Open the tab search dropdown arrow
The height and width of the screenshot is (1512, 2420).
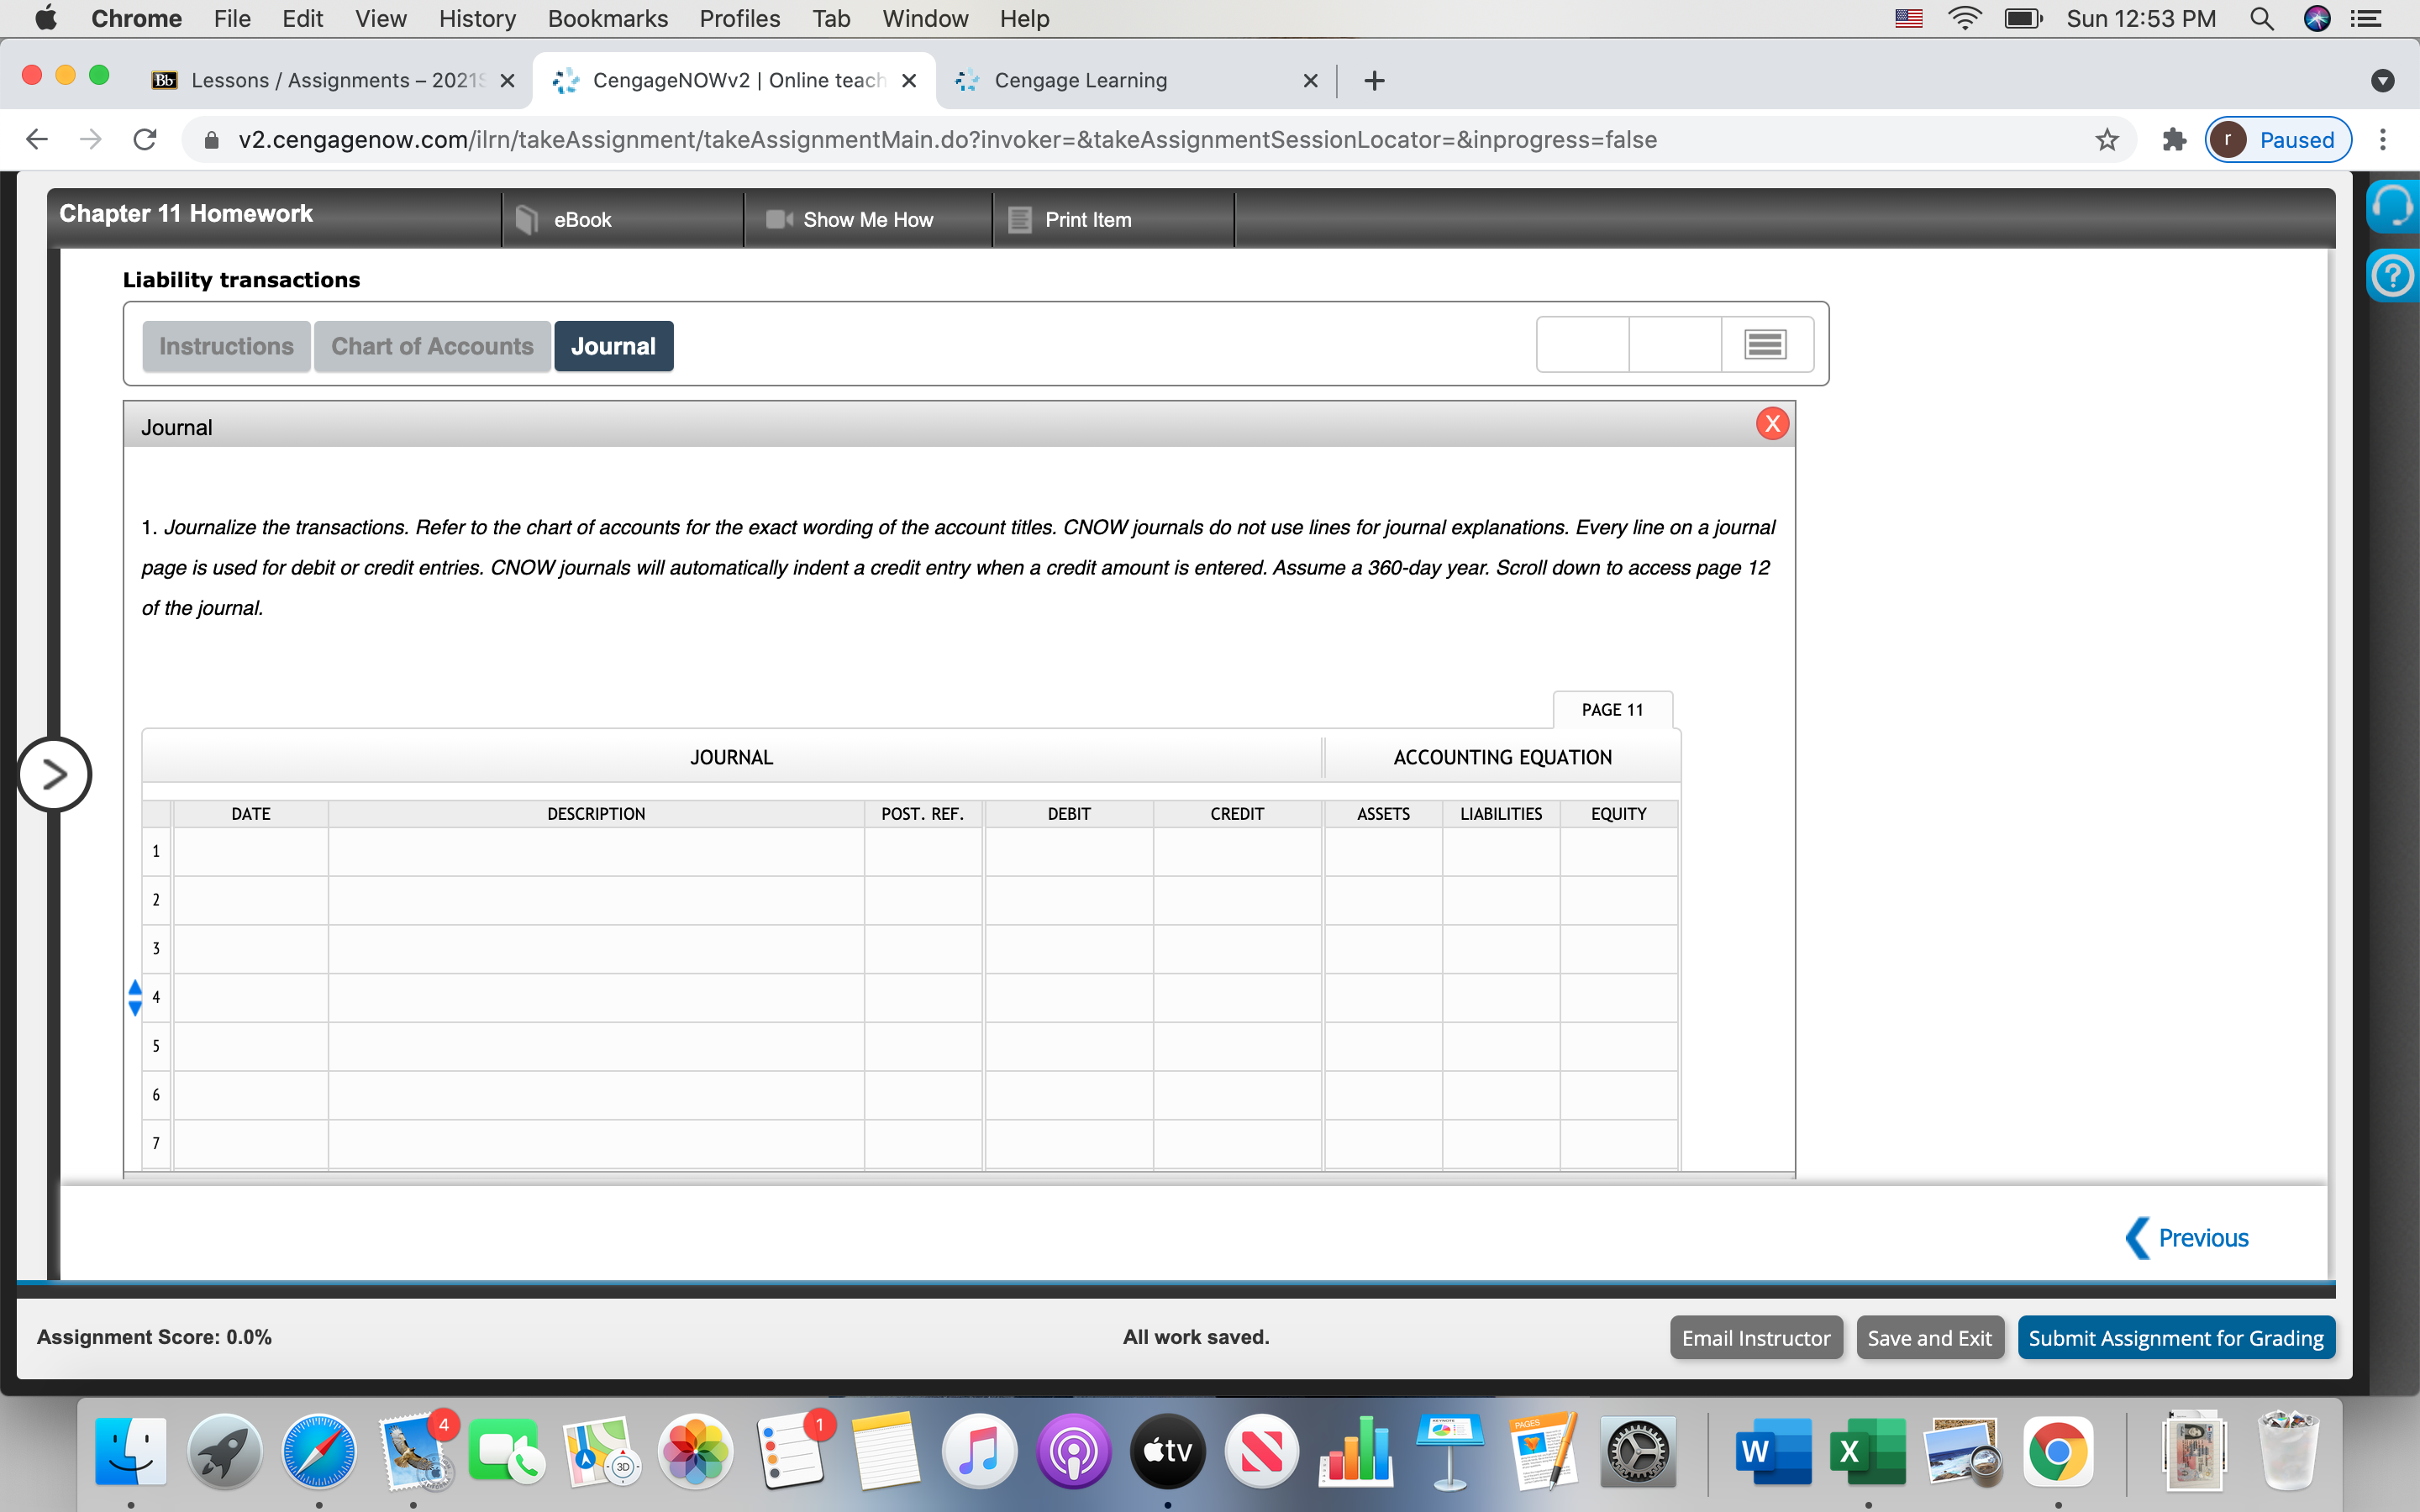pos(2382,80)
